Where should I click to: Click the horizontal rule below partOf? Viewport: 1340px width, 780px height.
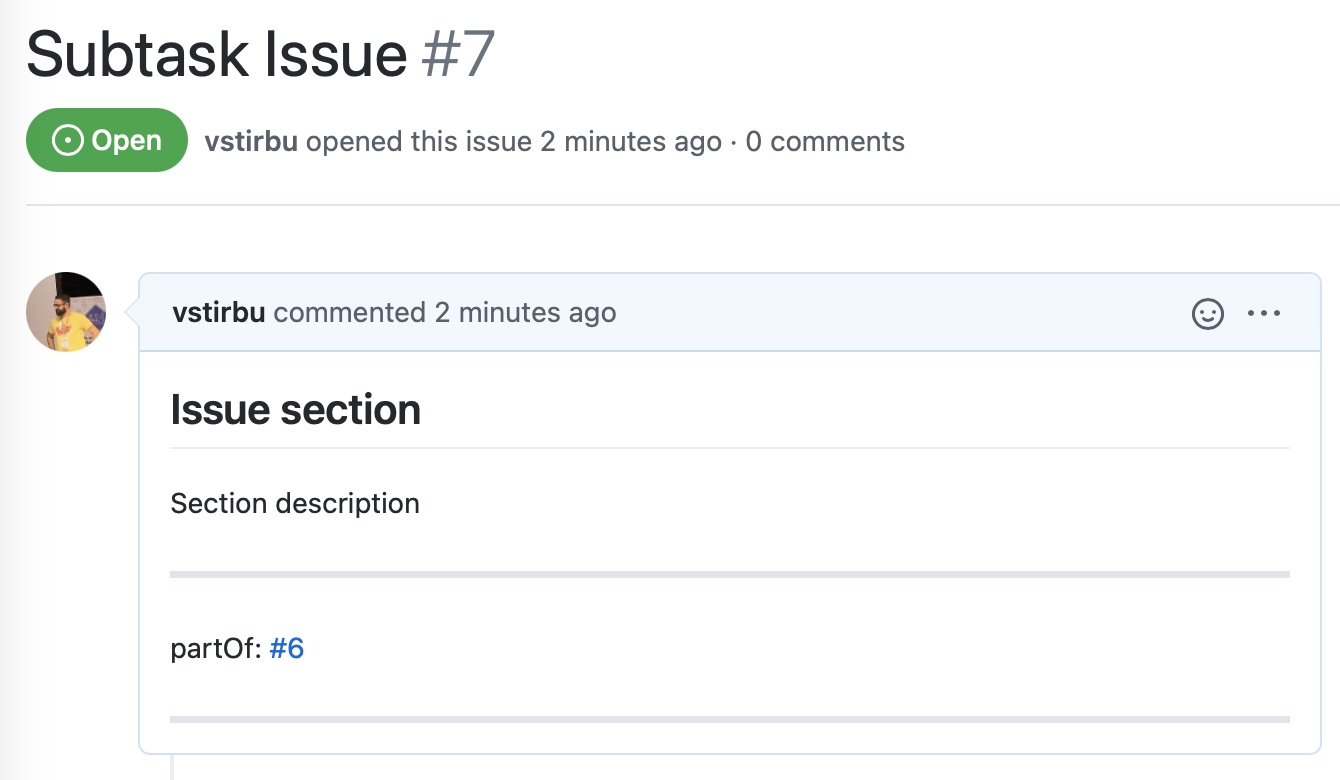(730, 719)
